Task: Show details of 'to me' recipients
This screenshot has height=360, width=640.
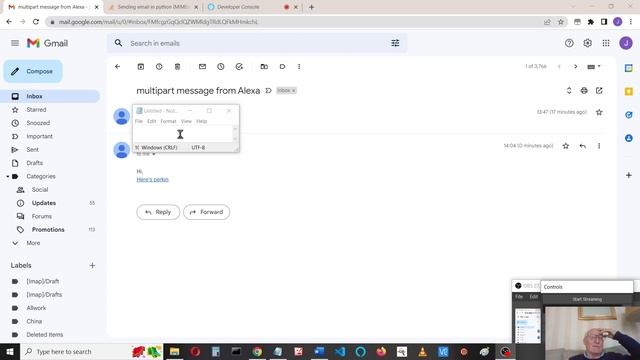Action: coord(154,154)
